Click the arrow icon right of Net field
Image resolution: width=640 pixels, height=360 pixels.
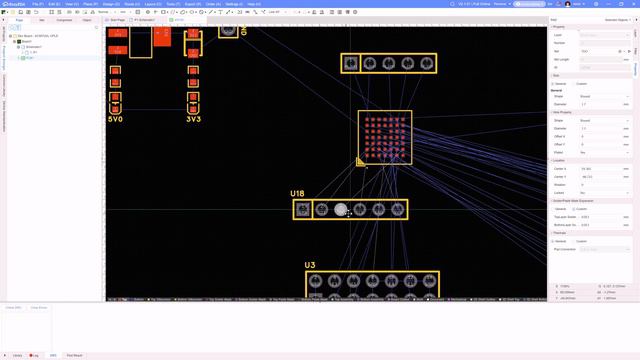click(629, 51)
